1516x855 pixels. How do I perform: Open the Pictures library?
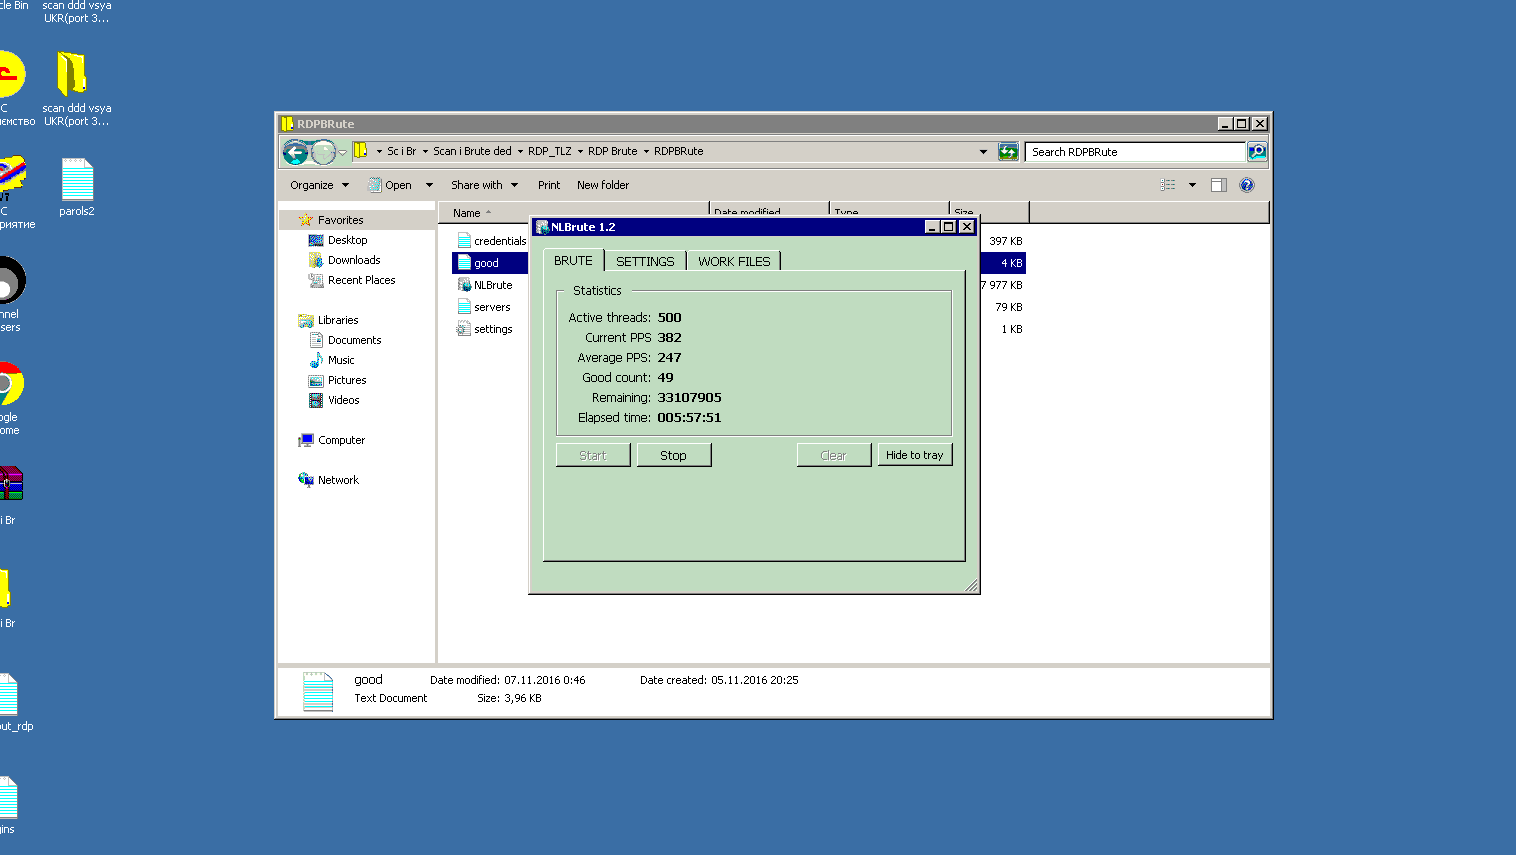tap(347, 380)
